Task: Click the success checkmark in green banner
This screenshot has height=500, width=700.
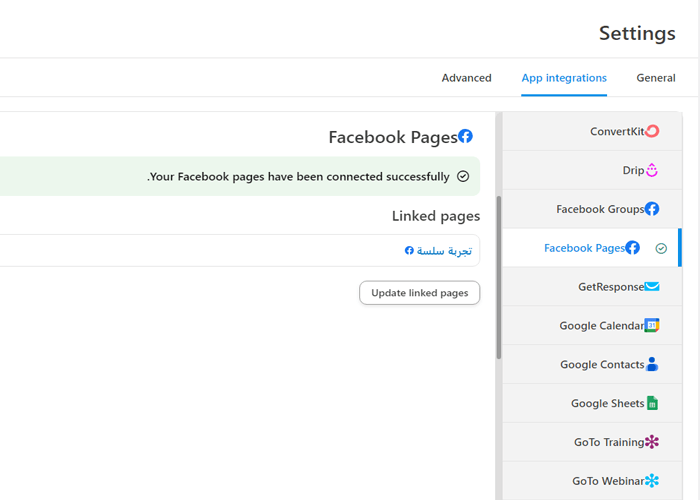Action: coord(463,177)
